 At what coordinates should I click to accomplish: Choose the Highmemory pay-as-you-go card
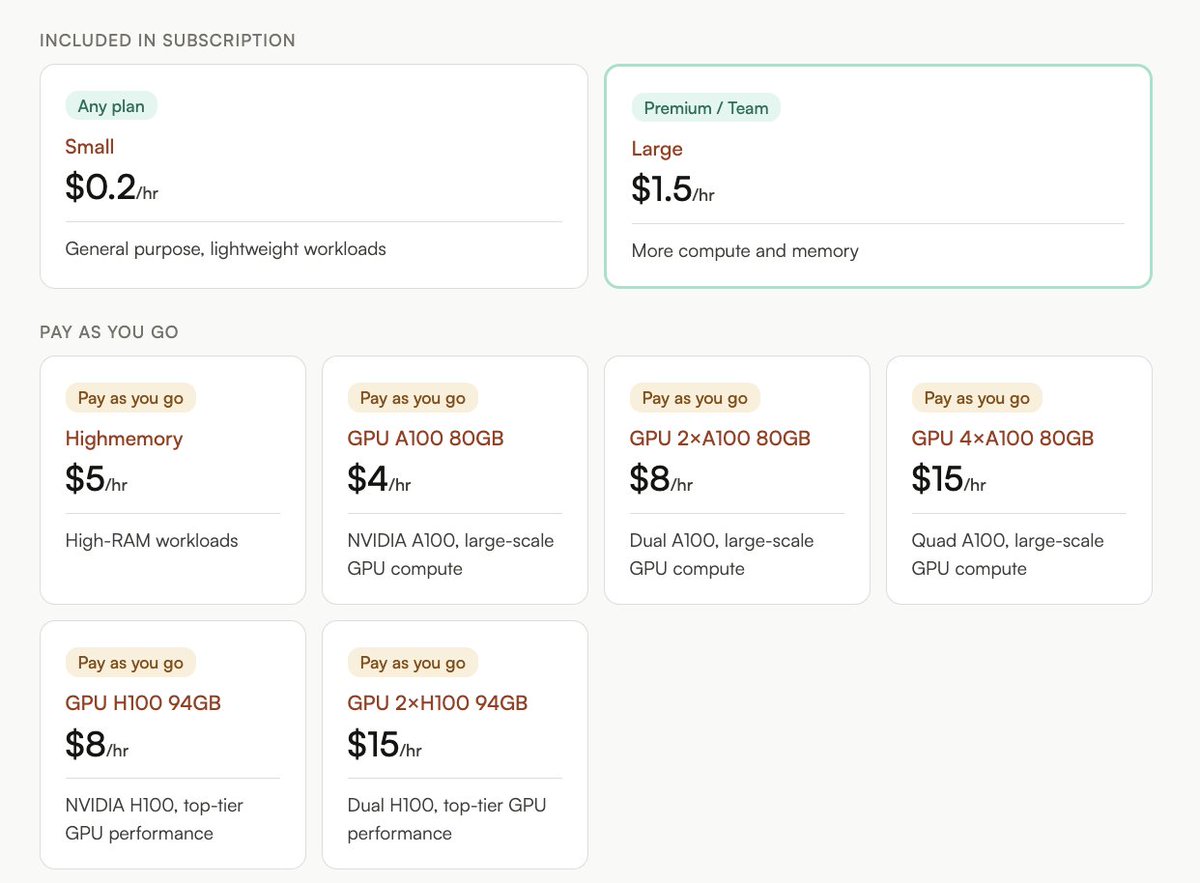(x=173, y=480)
